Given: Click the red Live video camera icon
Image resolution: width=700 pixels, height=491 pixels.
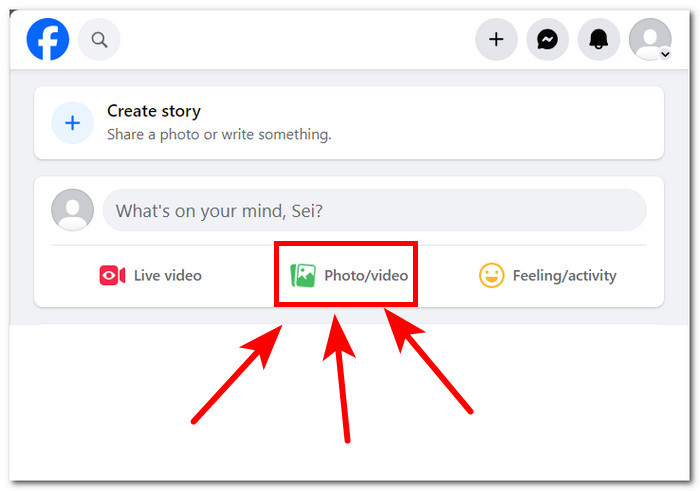Looking at the screenshot, I should (112, 276).
